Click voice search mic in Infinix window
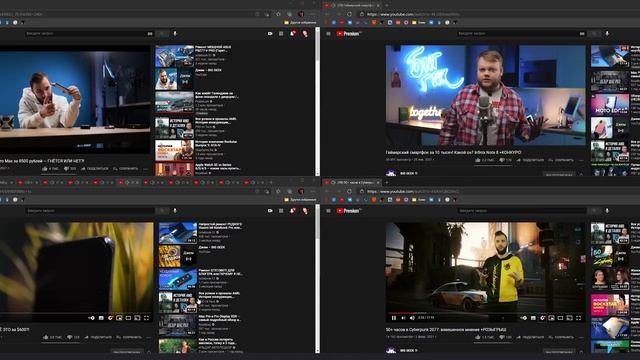 pos(607,33)
